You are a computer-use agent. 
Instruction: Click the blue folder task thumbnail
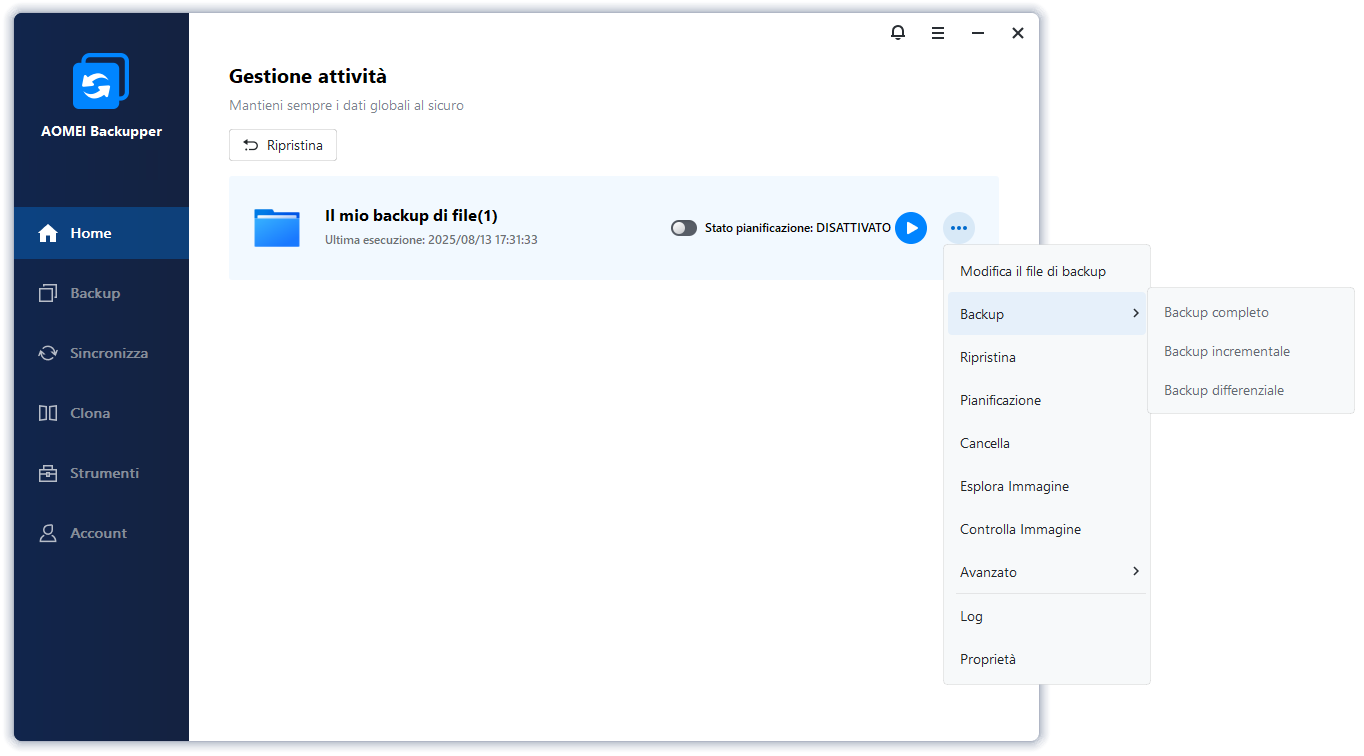point(277,228)
